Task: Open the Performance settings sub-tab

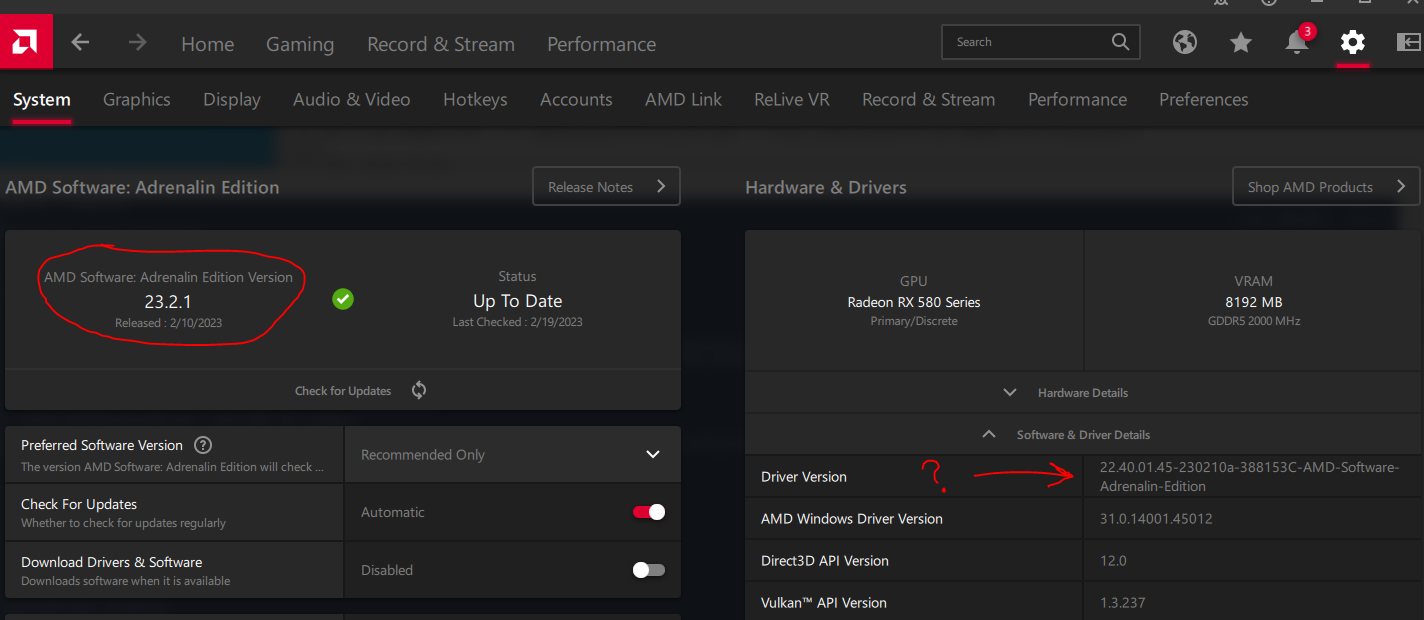Action: (1077, 99)
